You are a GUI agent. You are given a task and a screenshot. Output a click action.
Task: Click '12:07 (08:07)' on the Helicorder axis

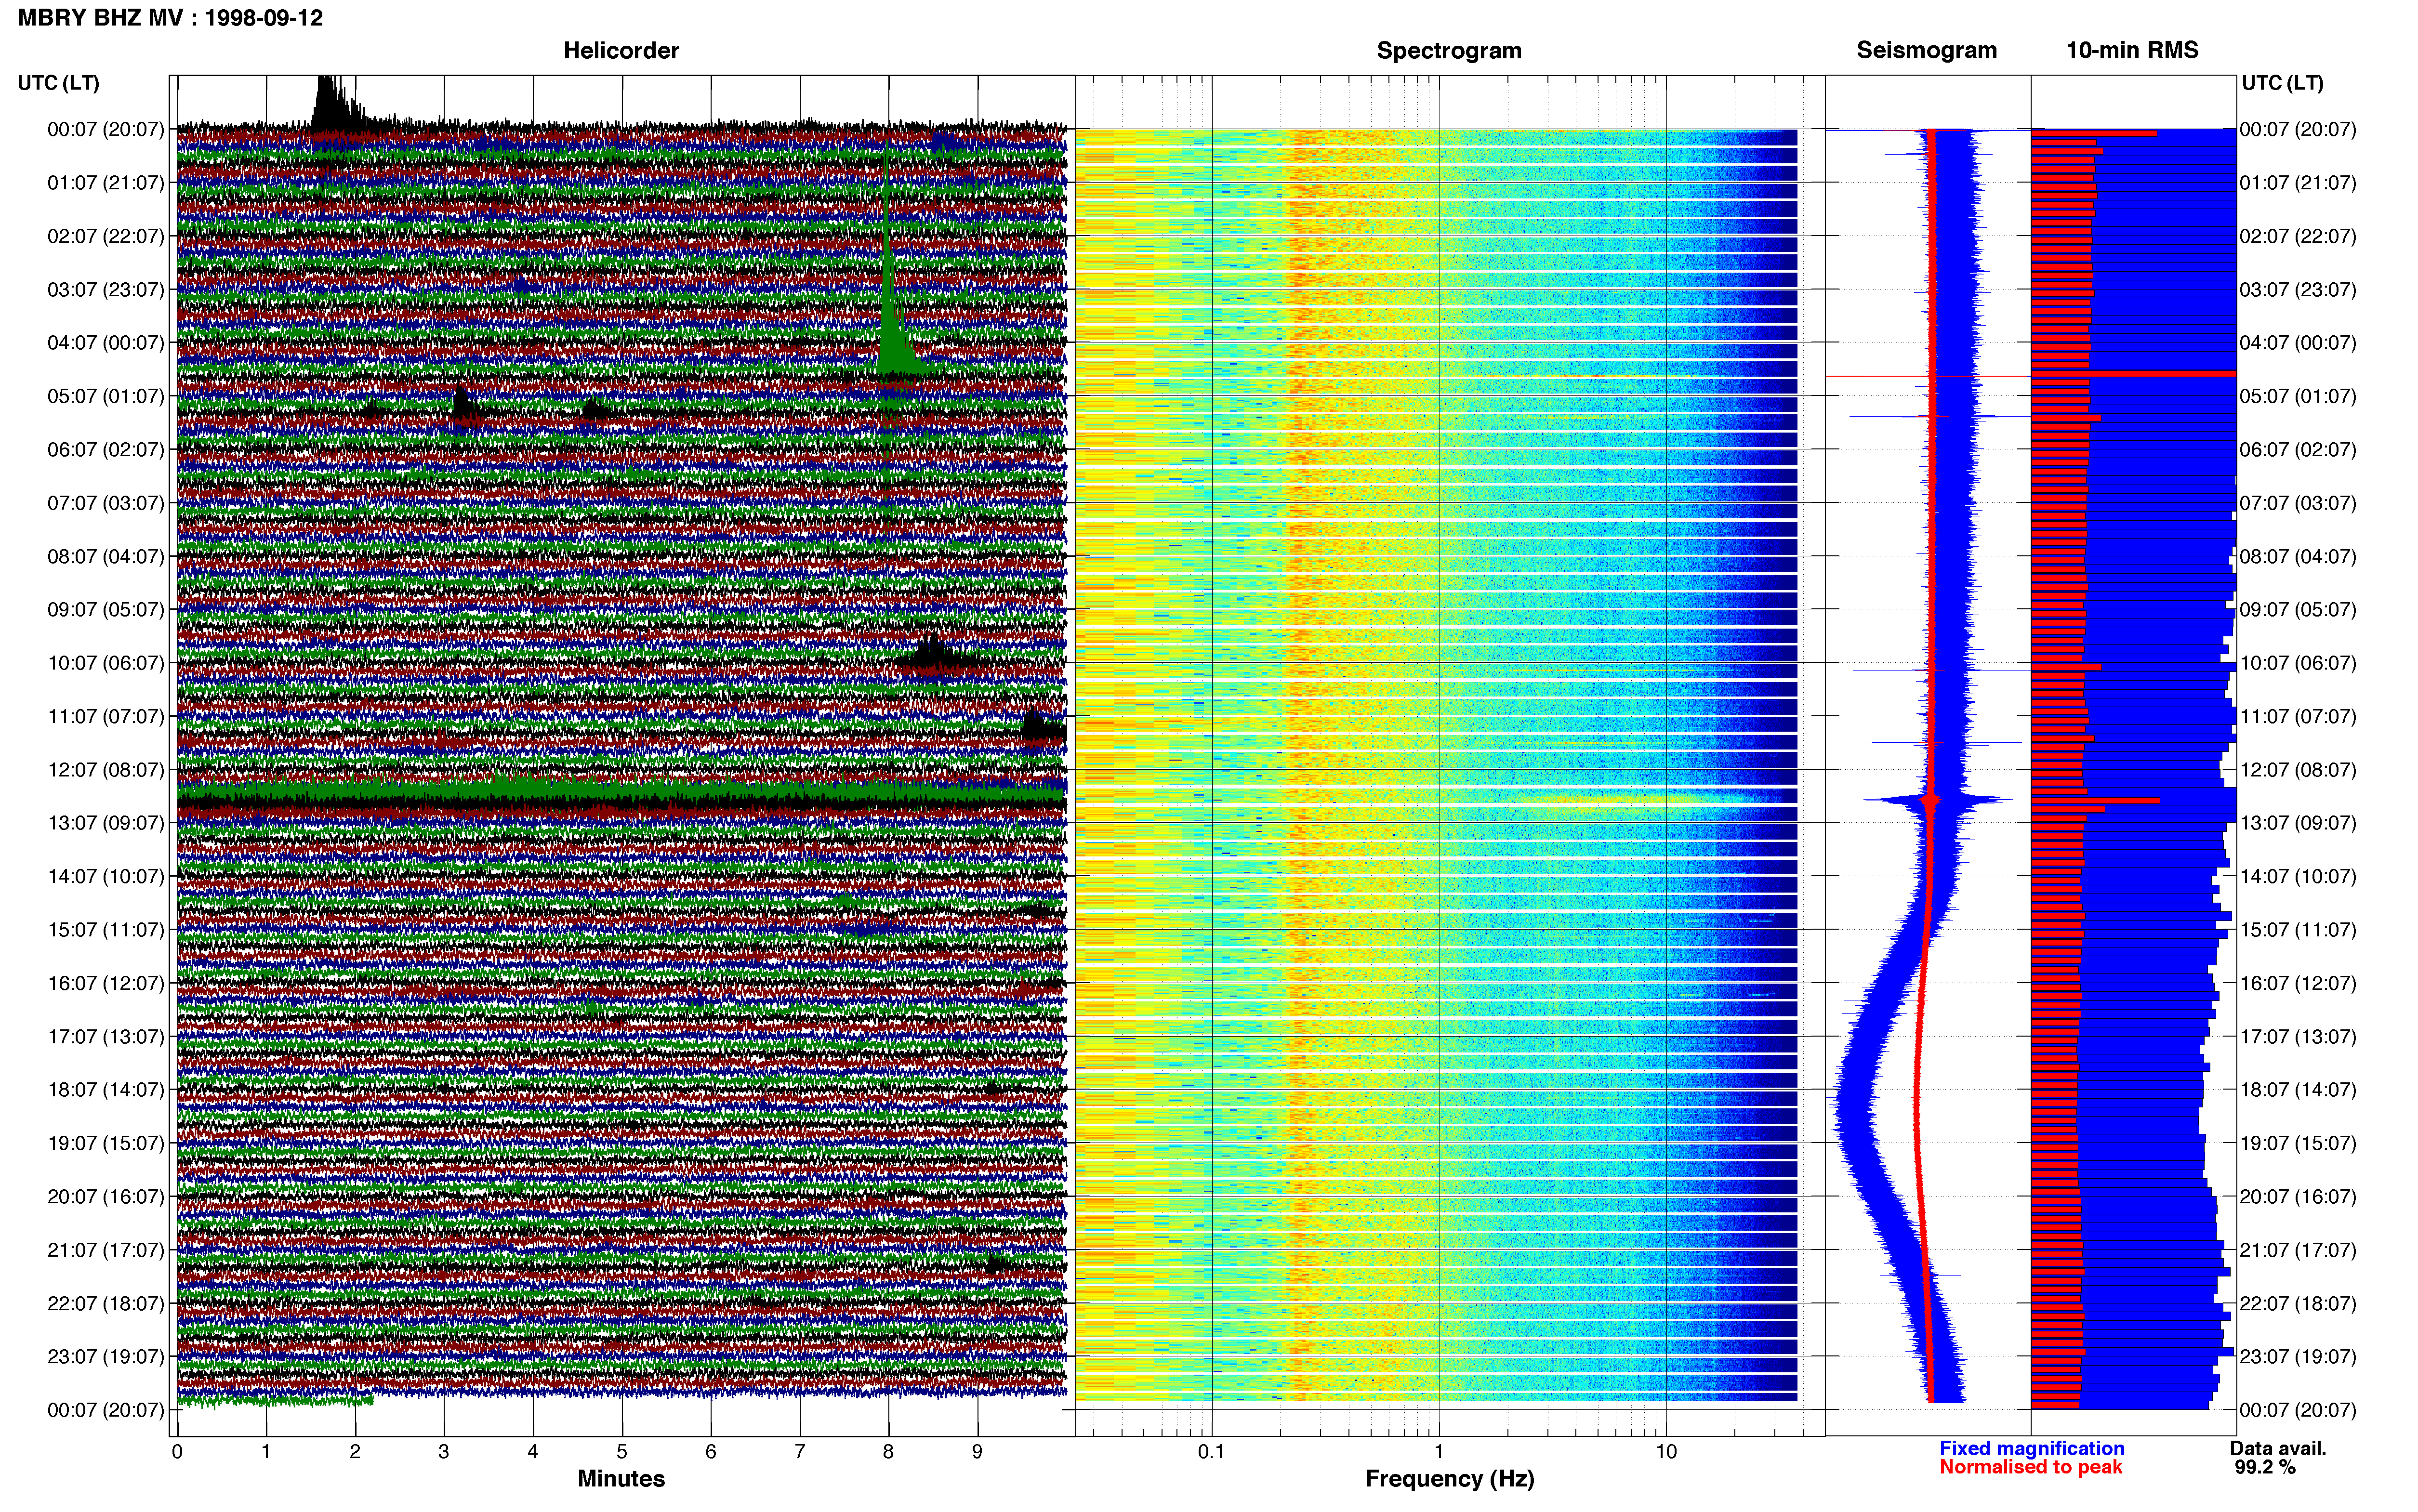(105, 770)
